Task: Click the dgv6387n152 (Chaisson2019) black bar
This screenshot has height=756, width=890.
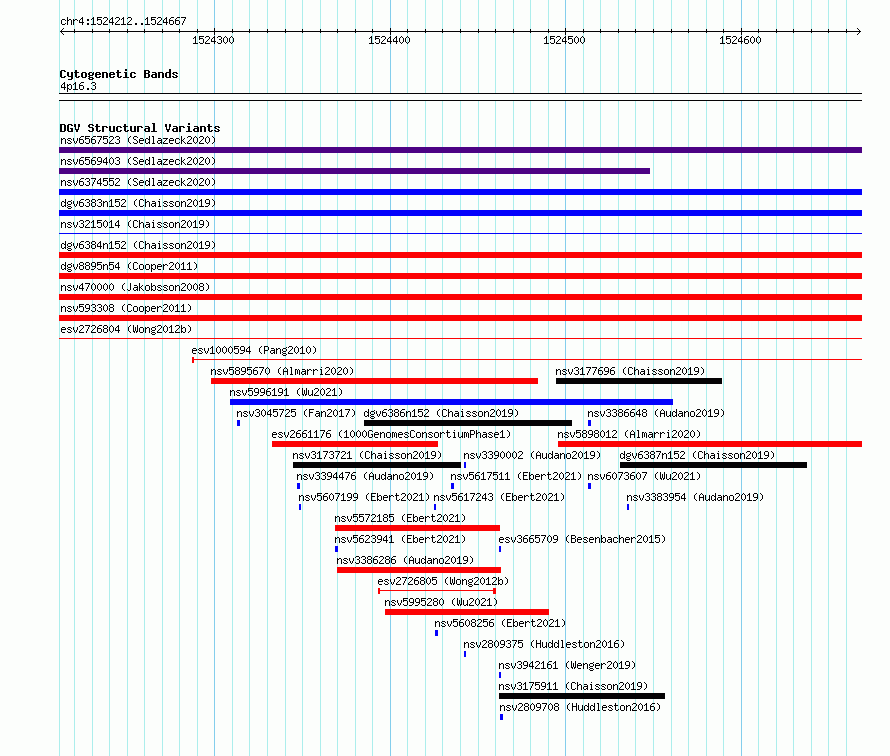Action: [x=713, y=465]
